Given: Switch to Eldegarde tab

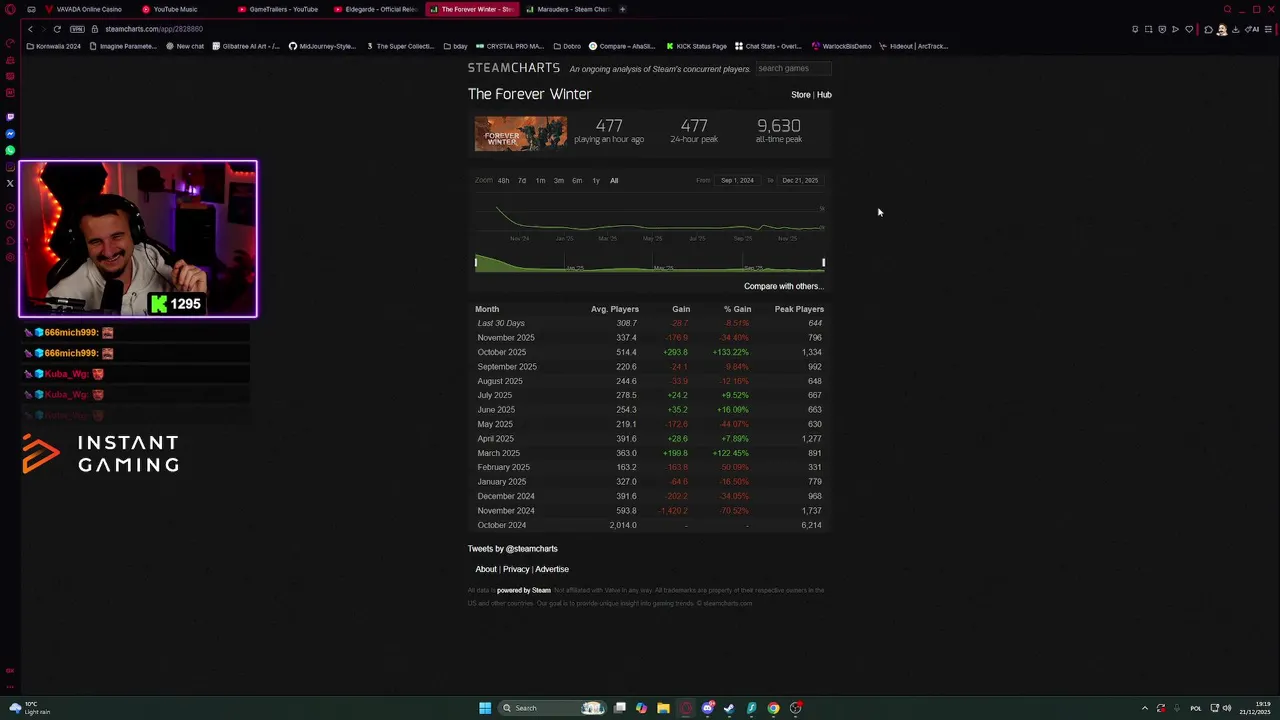Looking at the screenshot, I should pos(376,9).
